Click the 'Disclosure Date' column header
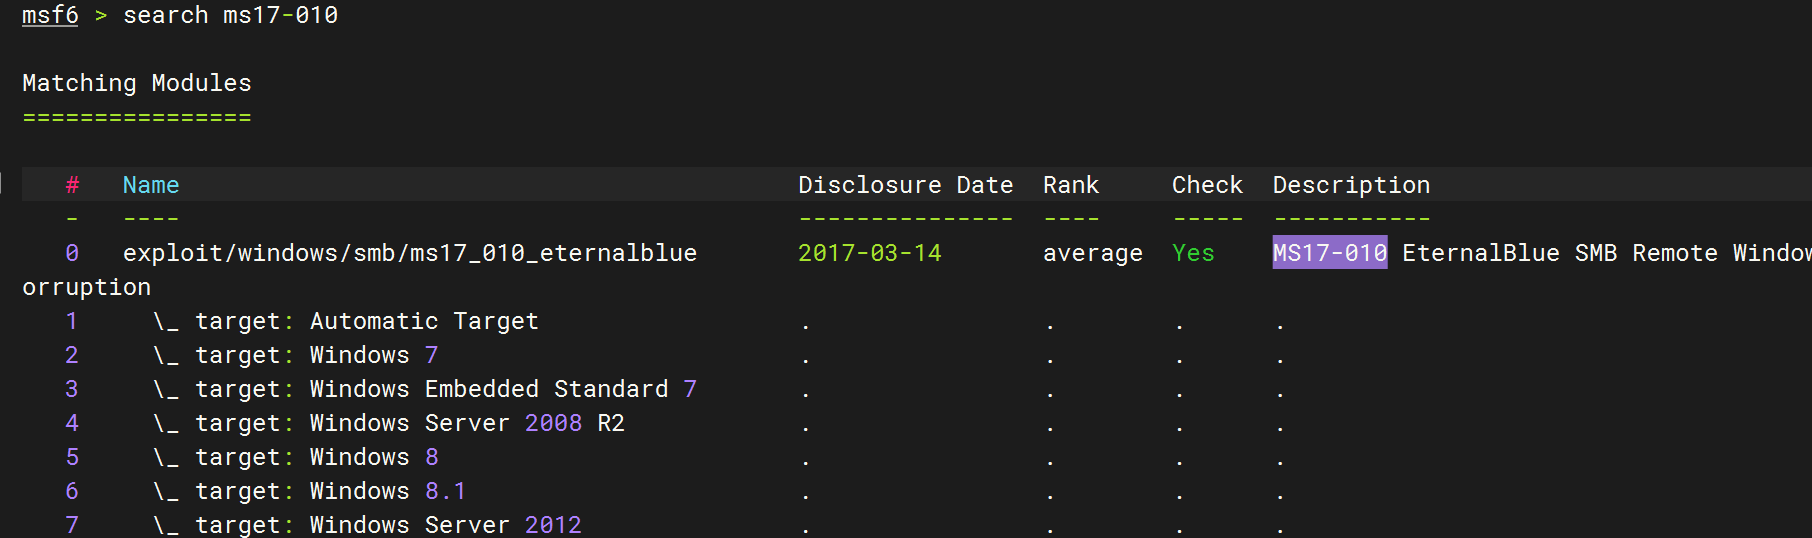1812x538 pixels. click(x=906, y=185)
